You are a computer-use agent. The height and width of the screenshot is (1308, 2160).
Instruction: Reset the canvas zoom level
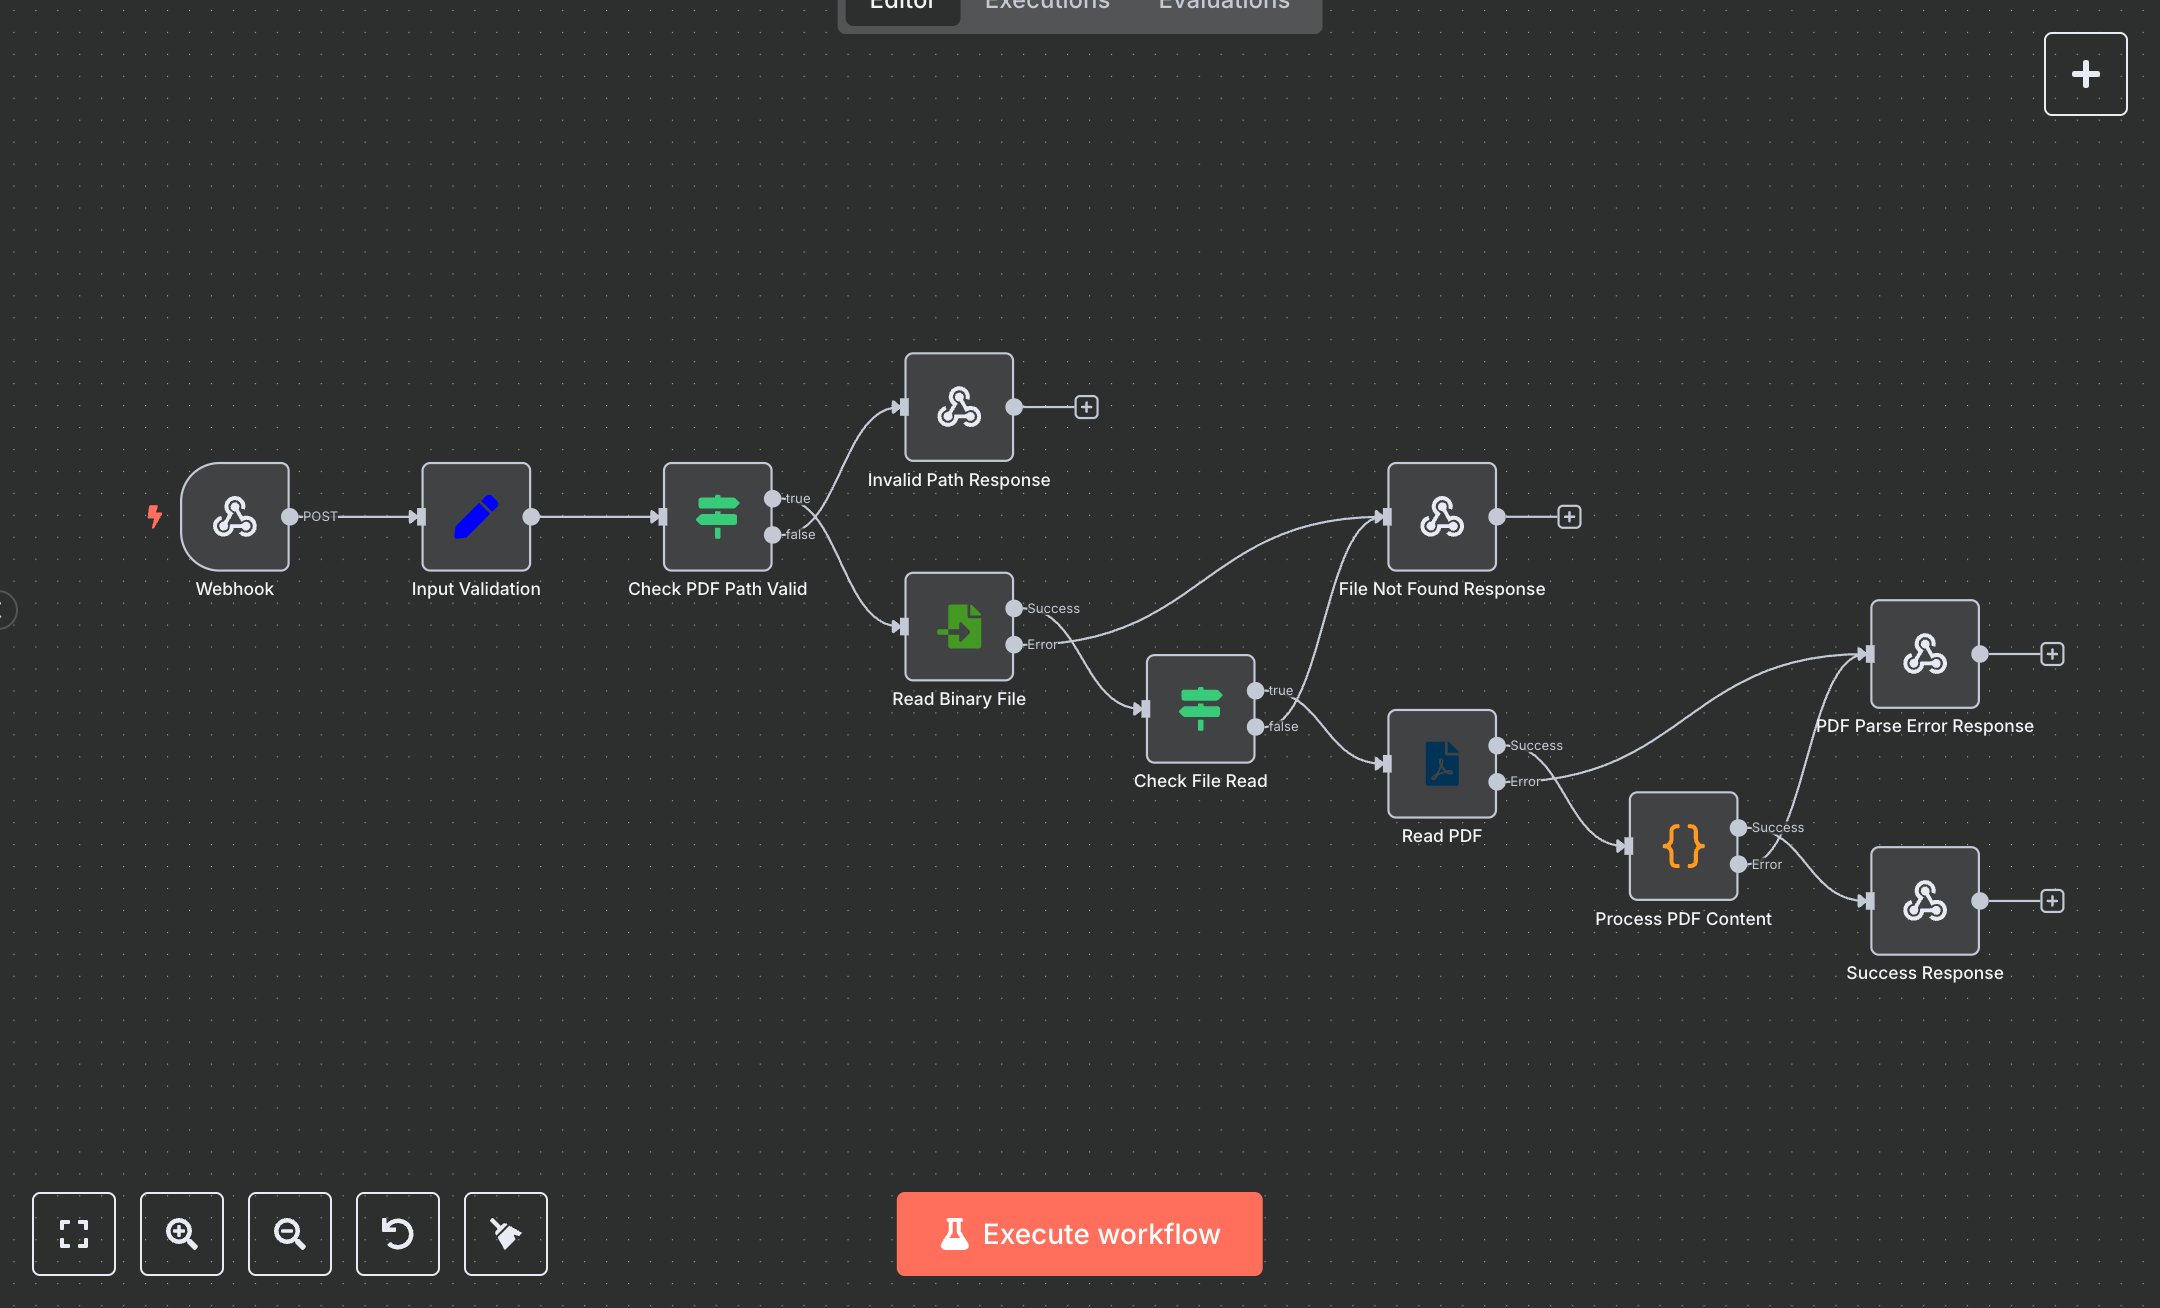tap(397, 1234)
